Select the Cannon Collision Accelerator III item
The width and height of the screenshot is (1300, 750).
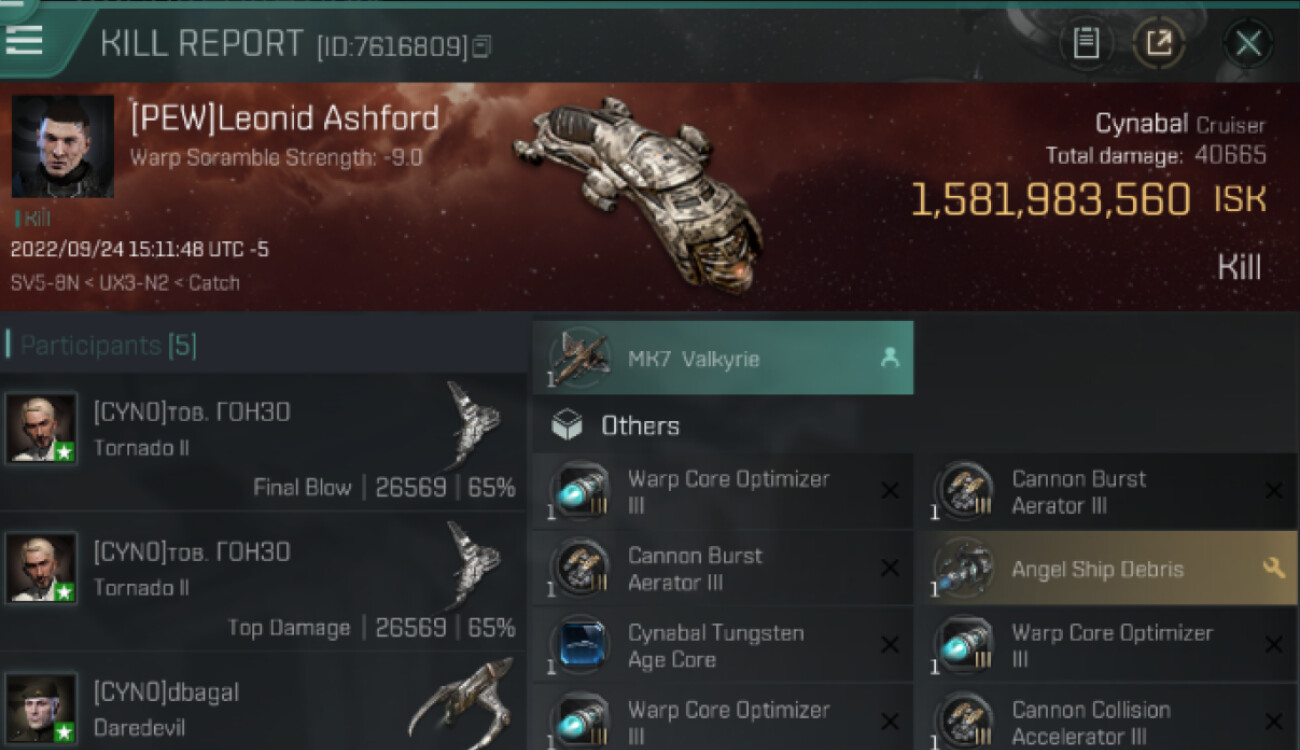tap(1107, 721)
